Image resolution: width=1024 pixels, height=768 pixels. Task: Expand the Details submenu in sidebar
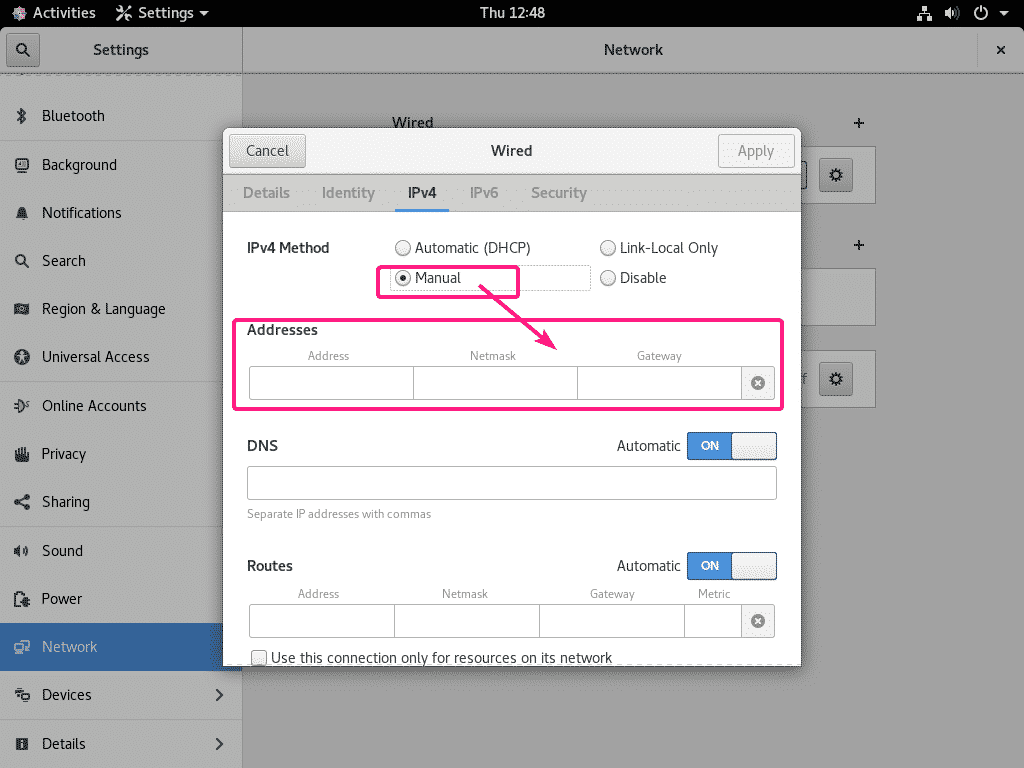121,744
